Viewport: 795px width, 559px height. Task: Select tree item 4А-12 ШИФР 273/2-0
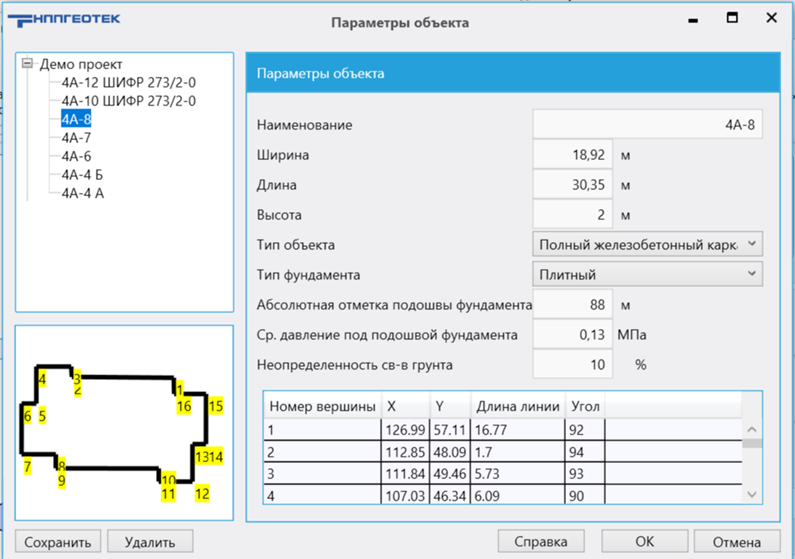pyautogui.click(x=128, y=83)
